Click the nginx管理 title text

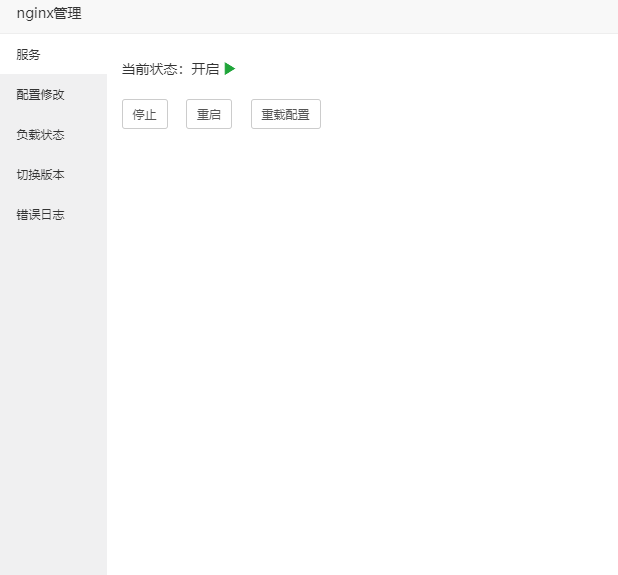pyautogui.click(x=49, y=13)
